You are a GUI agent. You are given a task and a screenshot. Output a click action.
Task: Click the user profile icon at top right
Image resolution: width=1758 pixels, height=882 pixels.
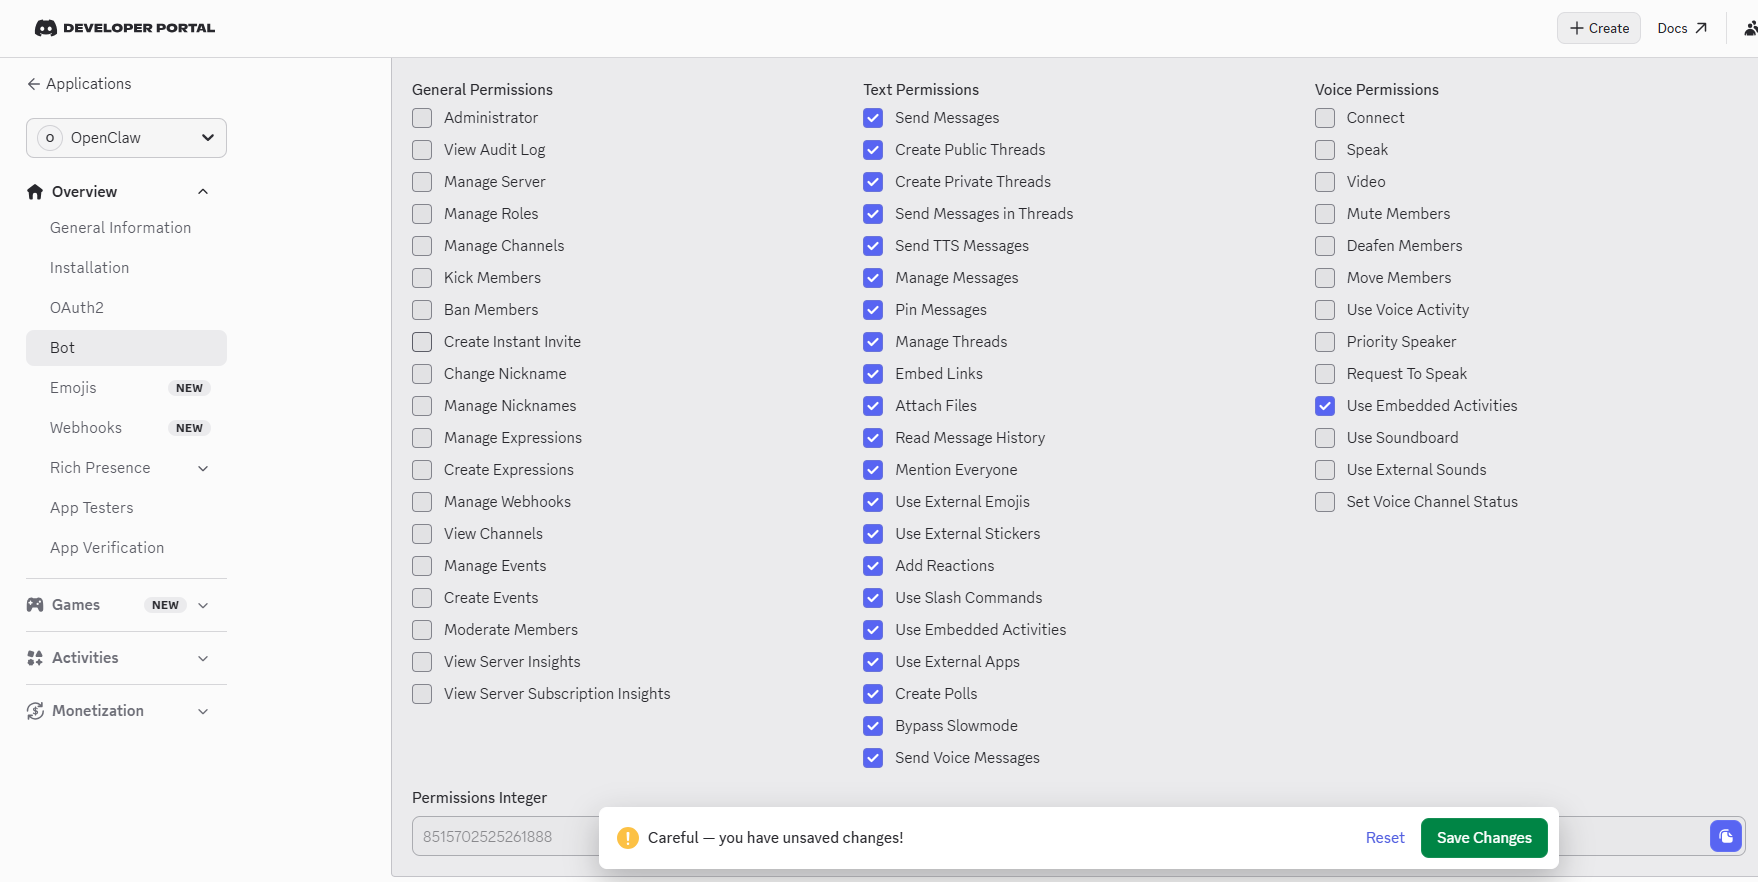coord(1750,28)
